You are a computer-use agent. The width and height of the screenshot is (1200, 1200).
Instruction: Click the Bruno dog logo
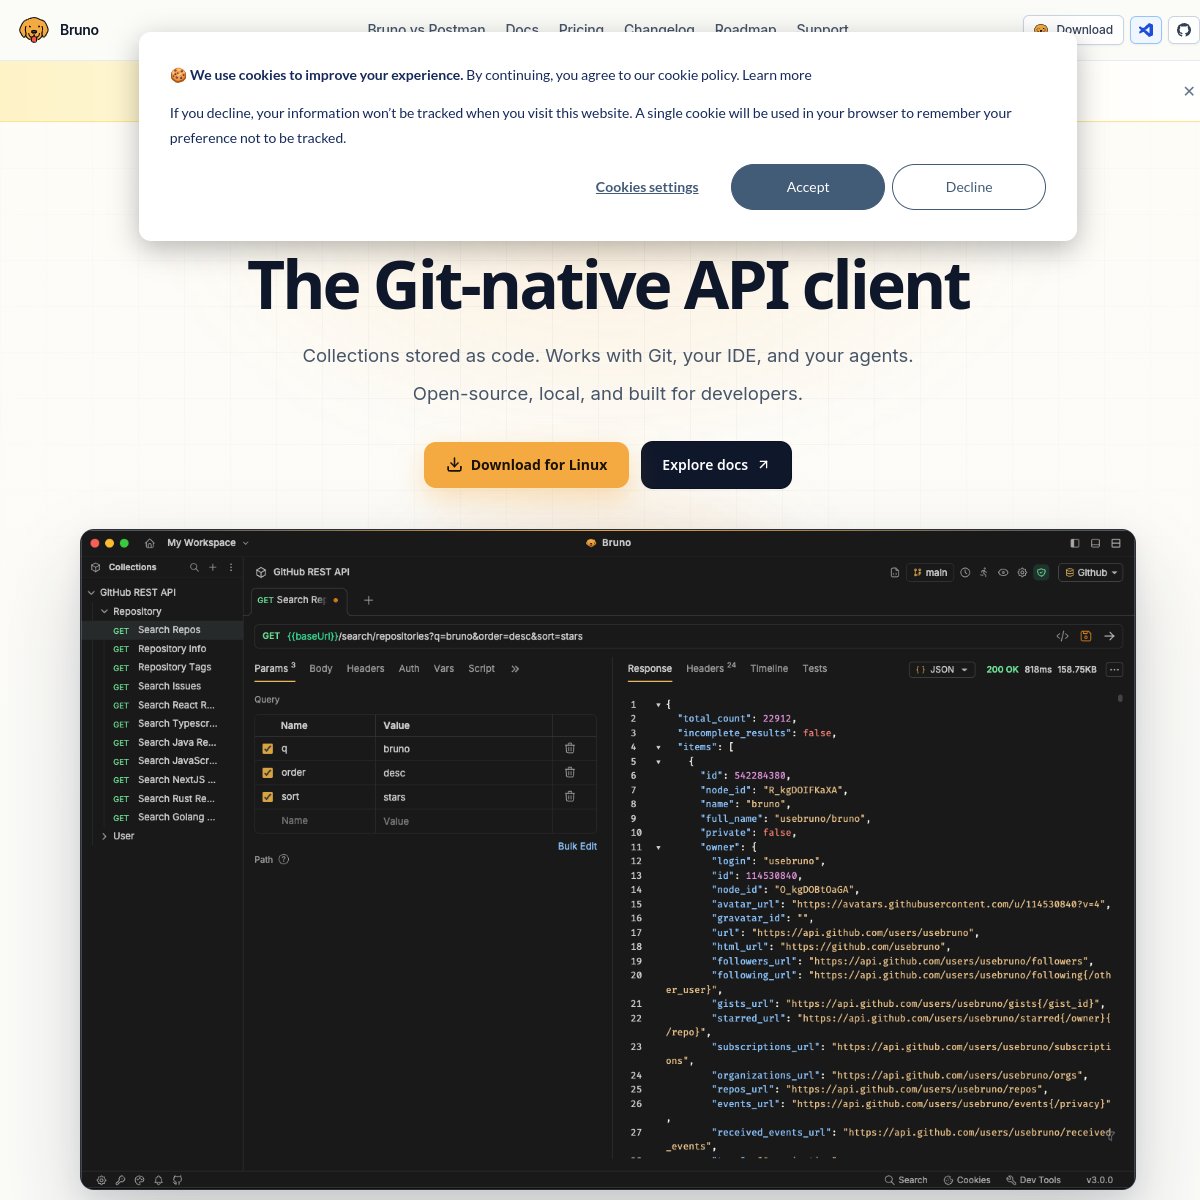34,30
